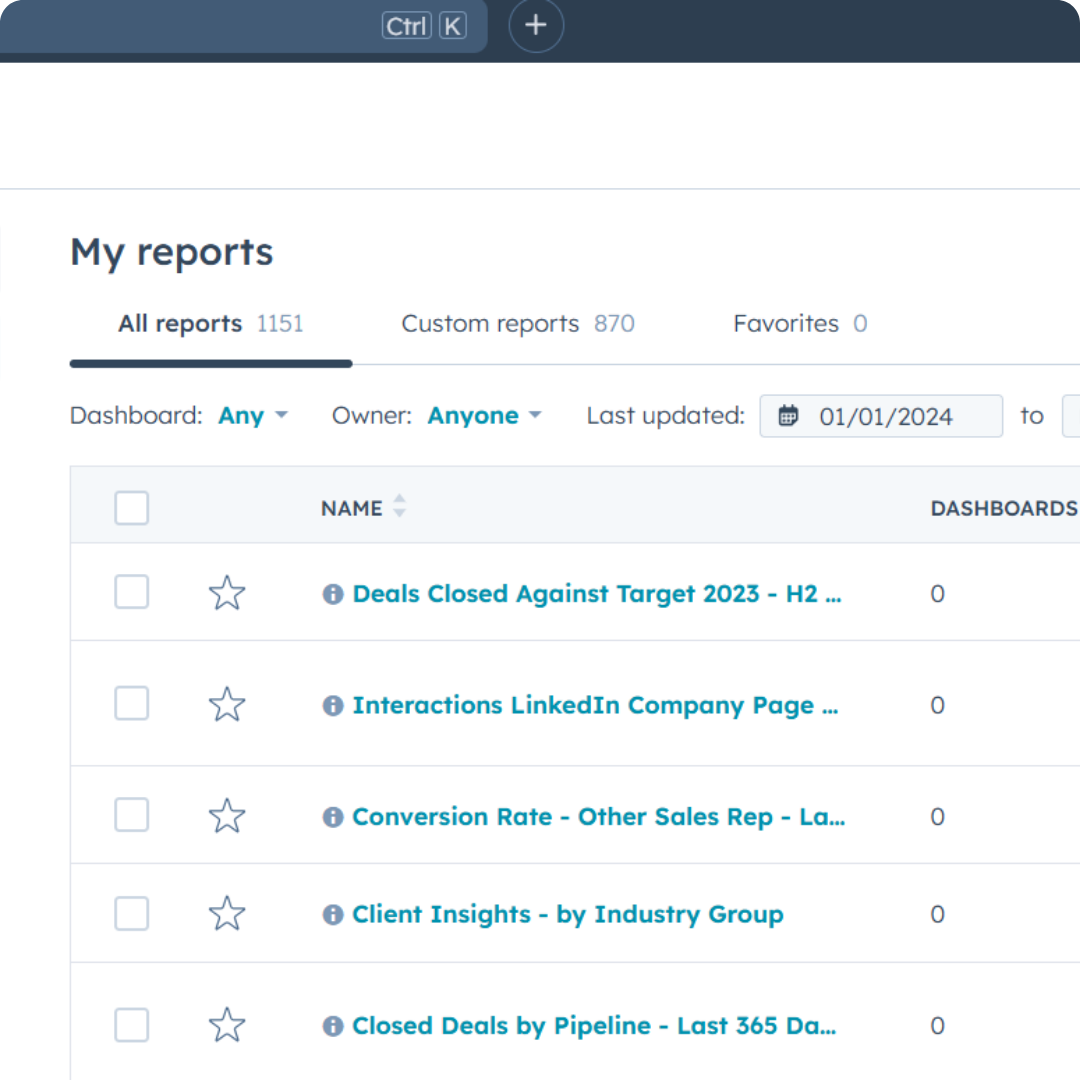The width and height of the screenshot is (1080, 1080).
Task: Open Closed Deals by Pipeline - Last 365 report
Action: (x=594, y=1026)
